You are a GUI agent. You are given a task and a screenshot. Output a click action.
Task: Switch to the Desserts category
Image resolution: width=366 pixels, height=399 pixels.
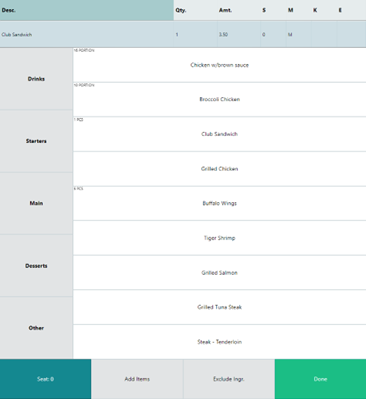[36, 266]
